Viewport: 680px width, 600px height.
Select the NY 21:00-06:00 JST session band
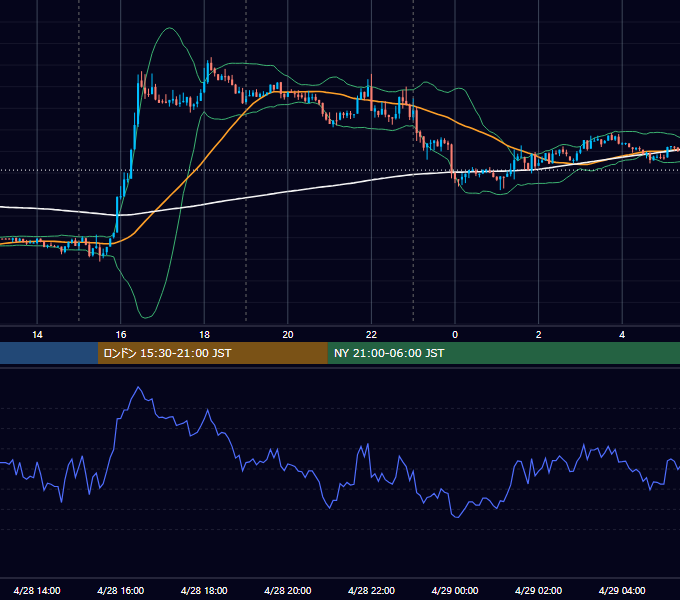tap(503, 353)
